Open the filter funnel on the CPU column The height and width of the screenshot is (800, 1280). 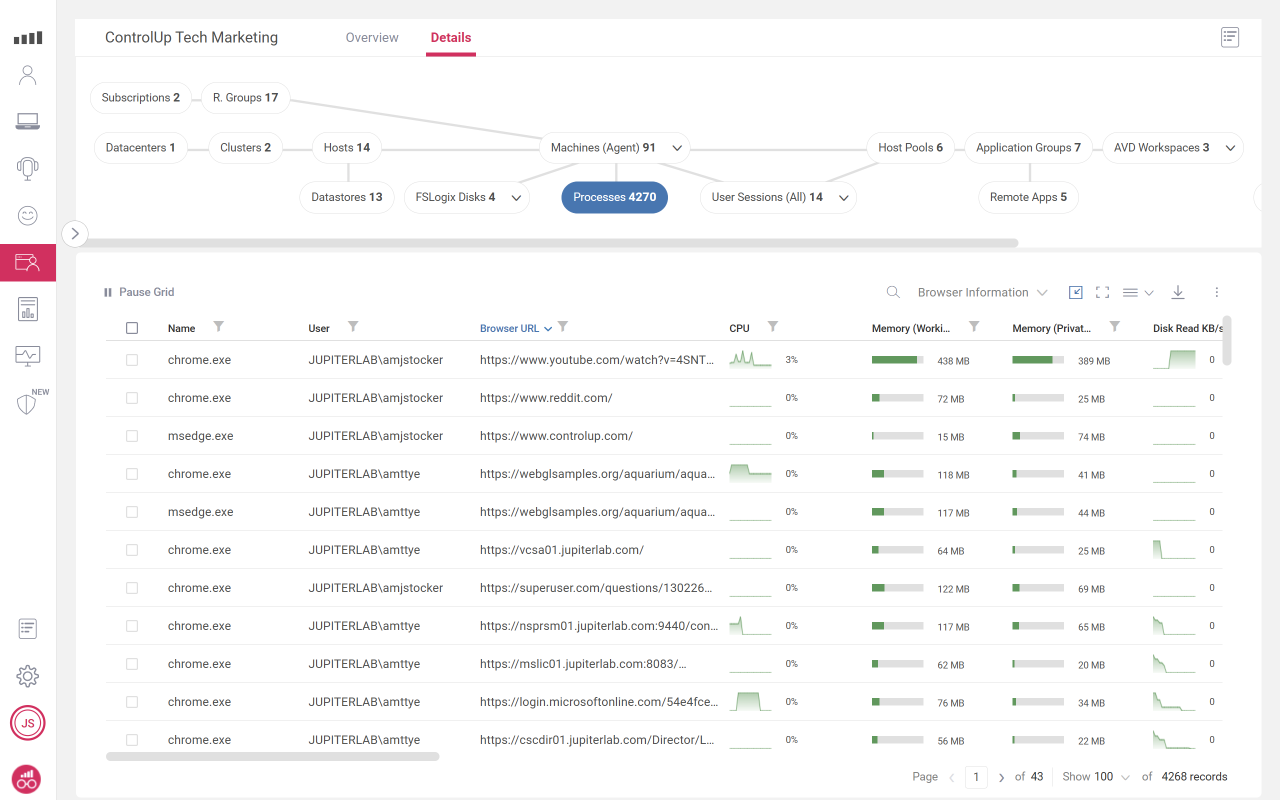(772, 327)
